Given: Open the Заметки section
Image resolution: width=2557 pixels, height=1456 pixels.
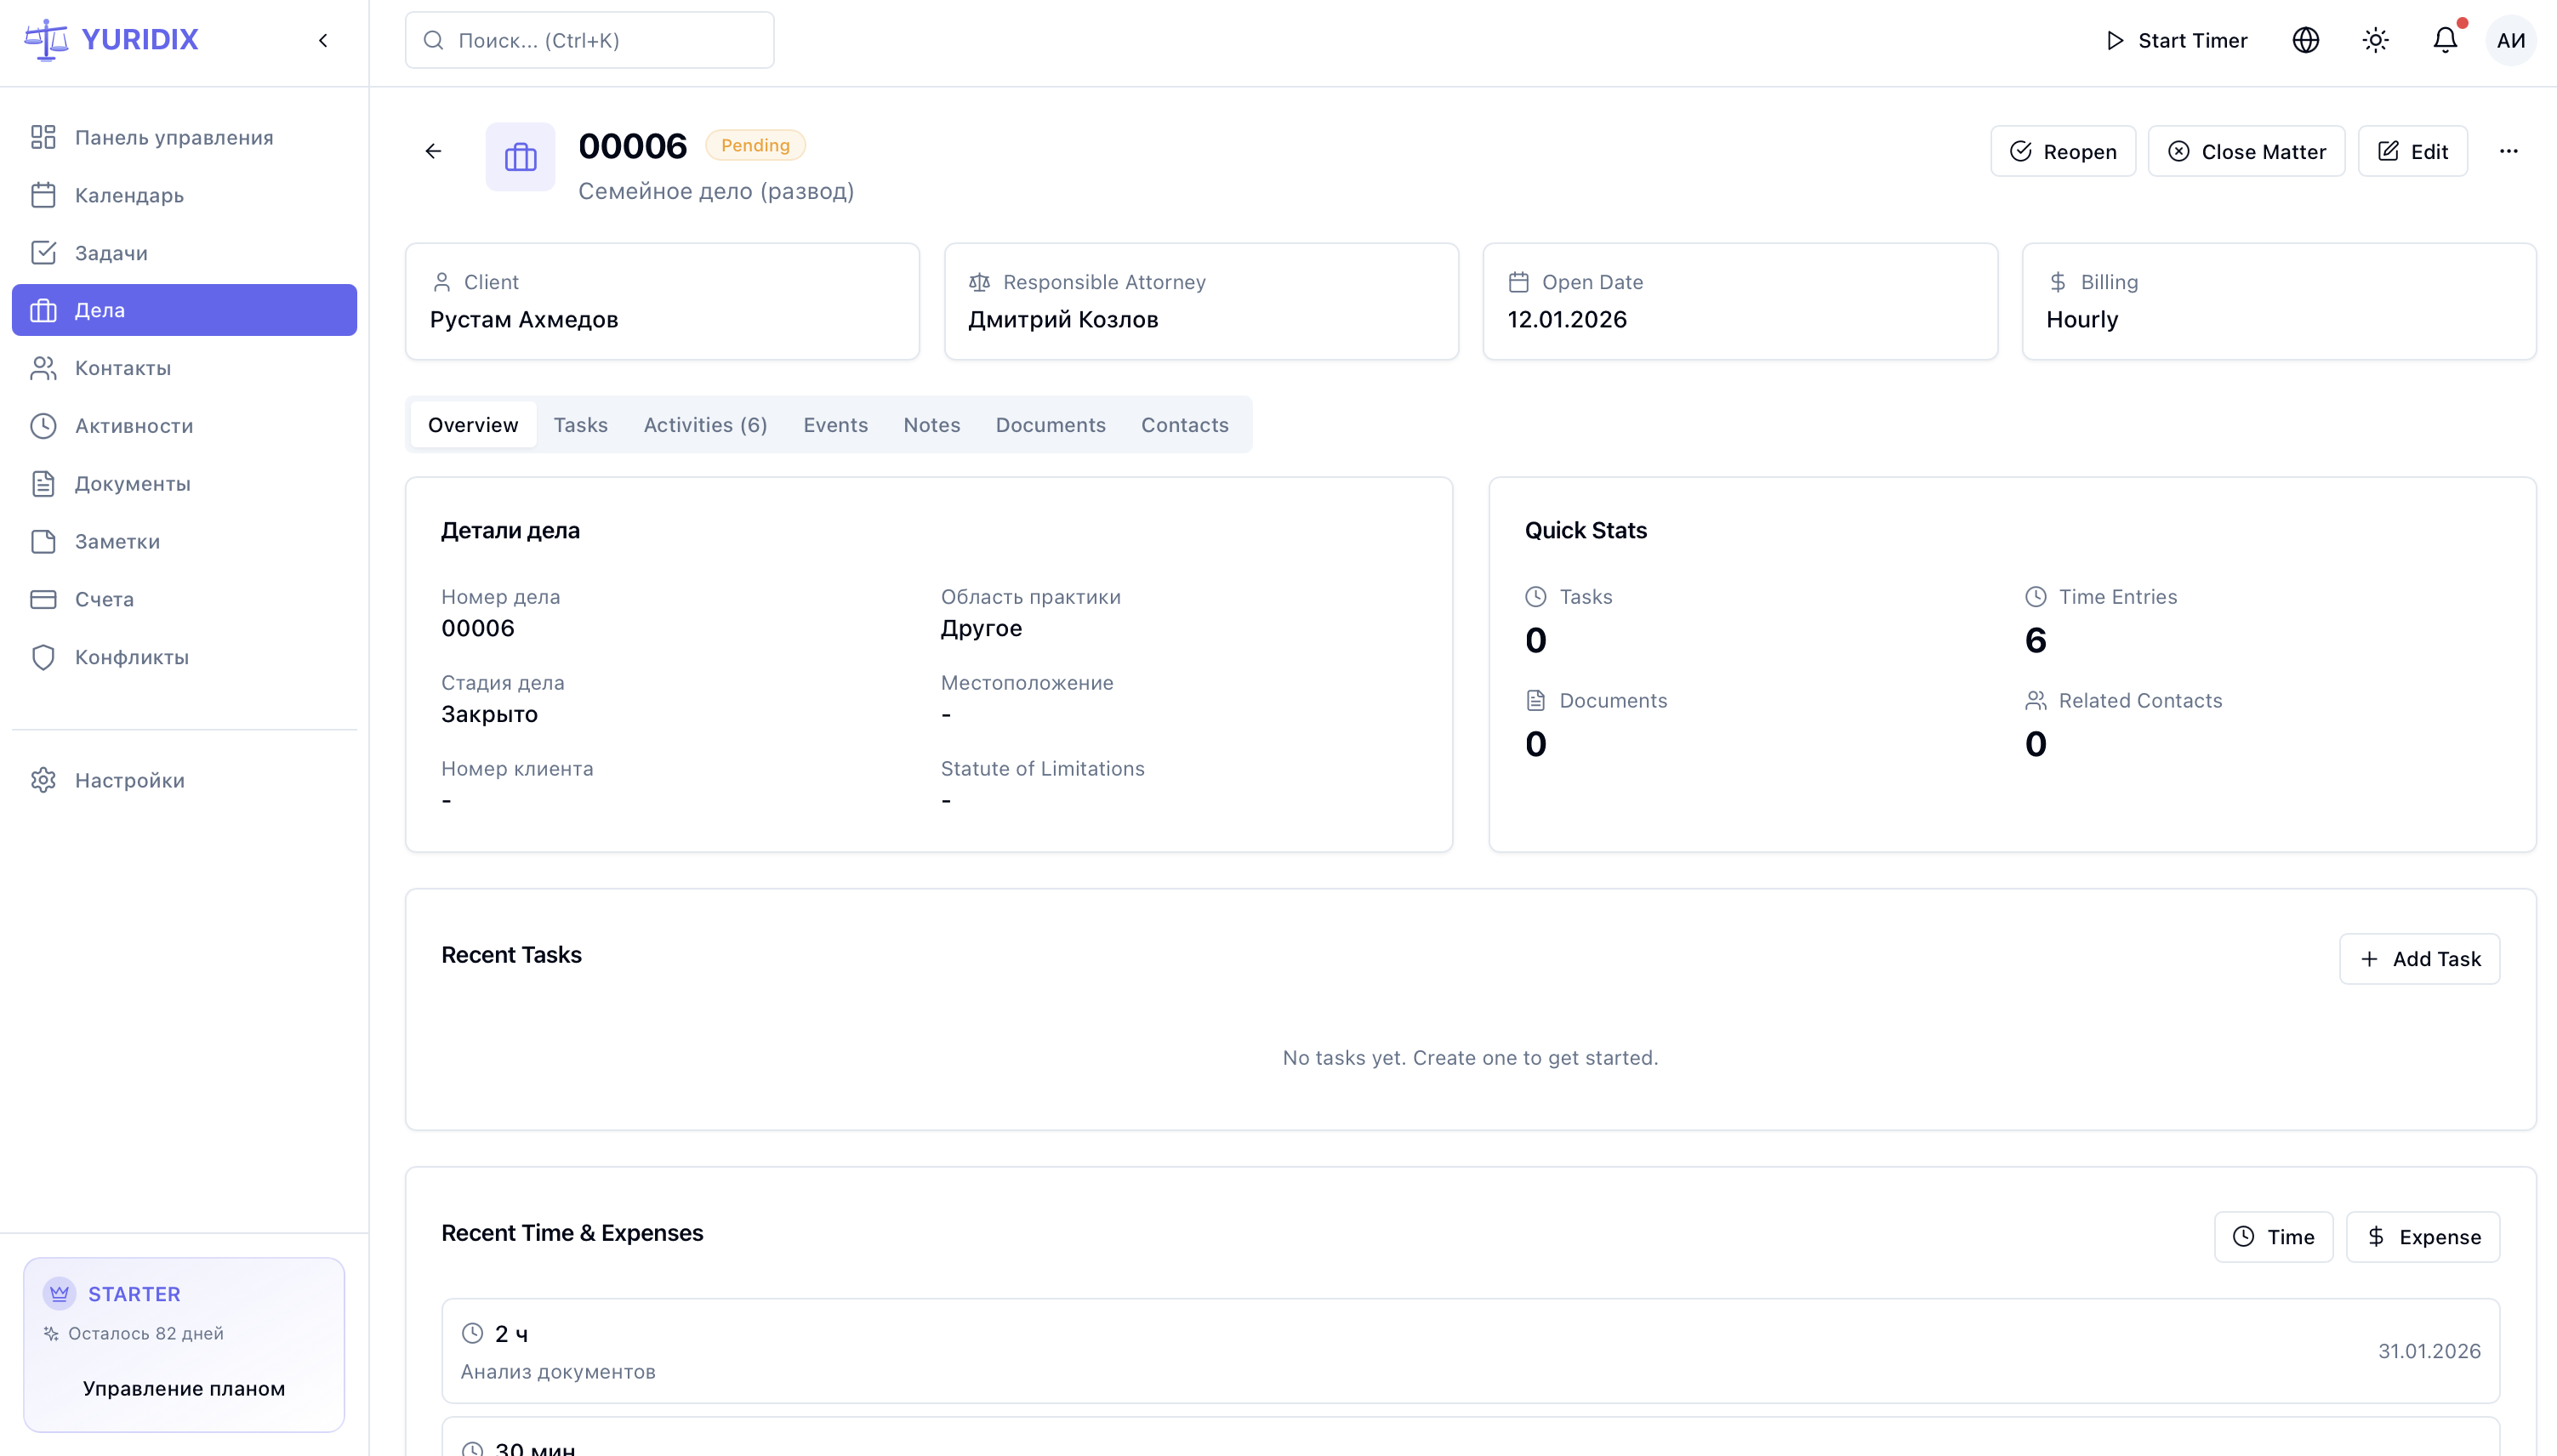Looking at the screenshot, I should (117, 541).
